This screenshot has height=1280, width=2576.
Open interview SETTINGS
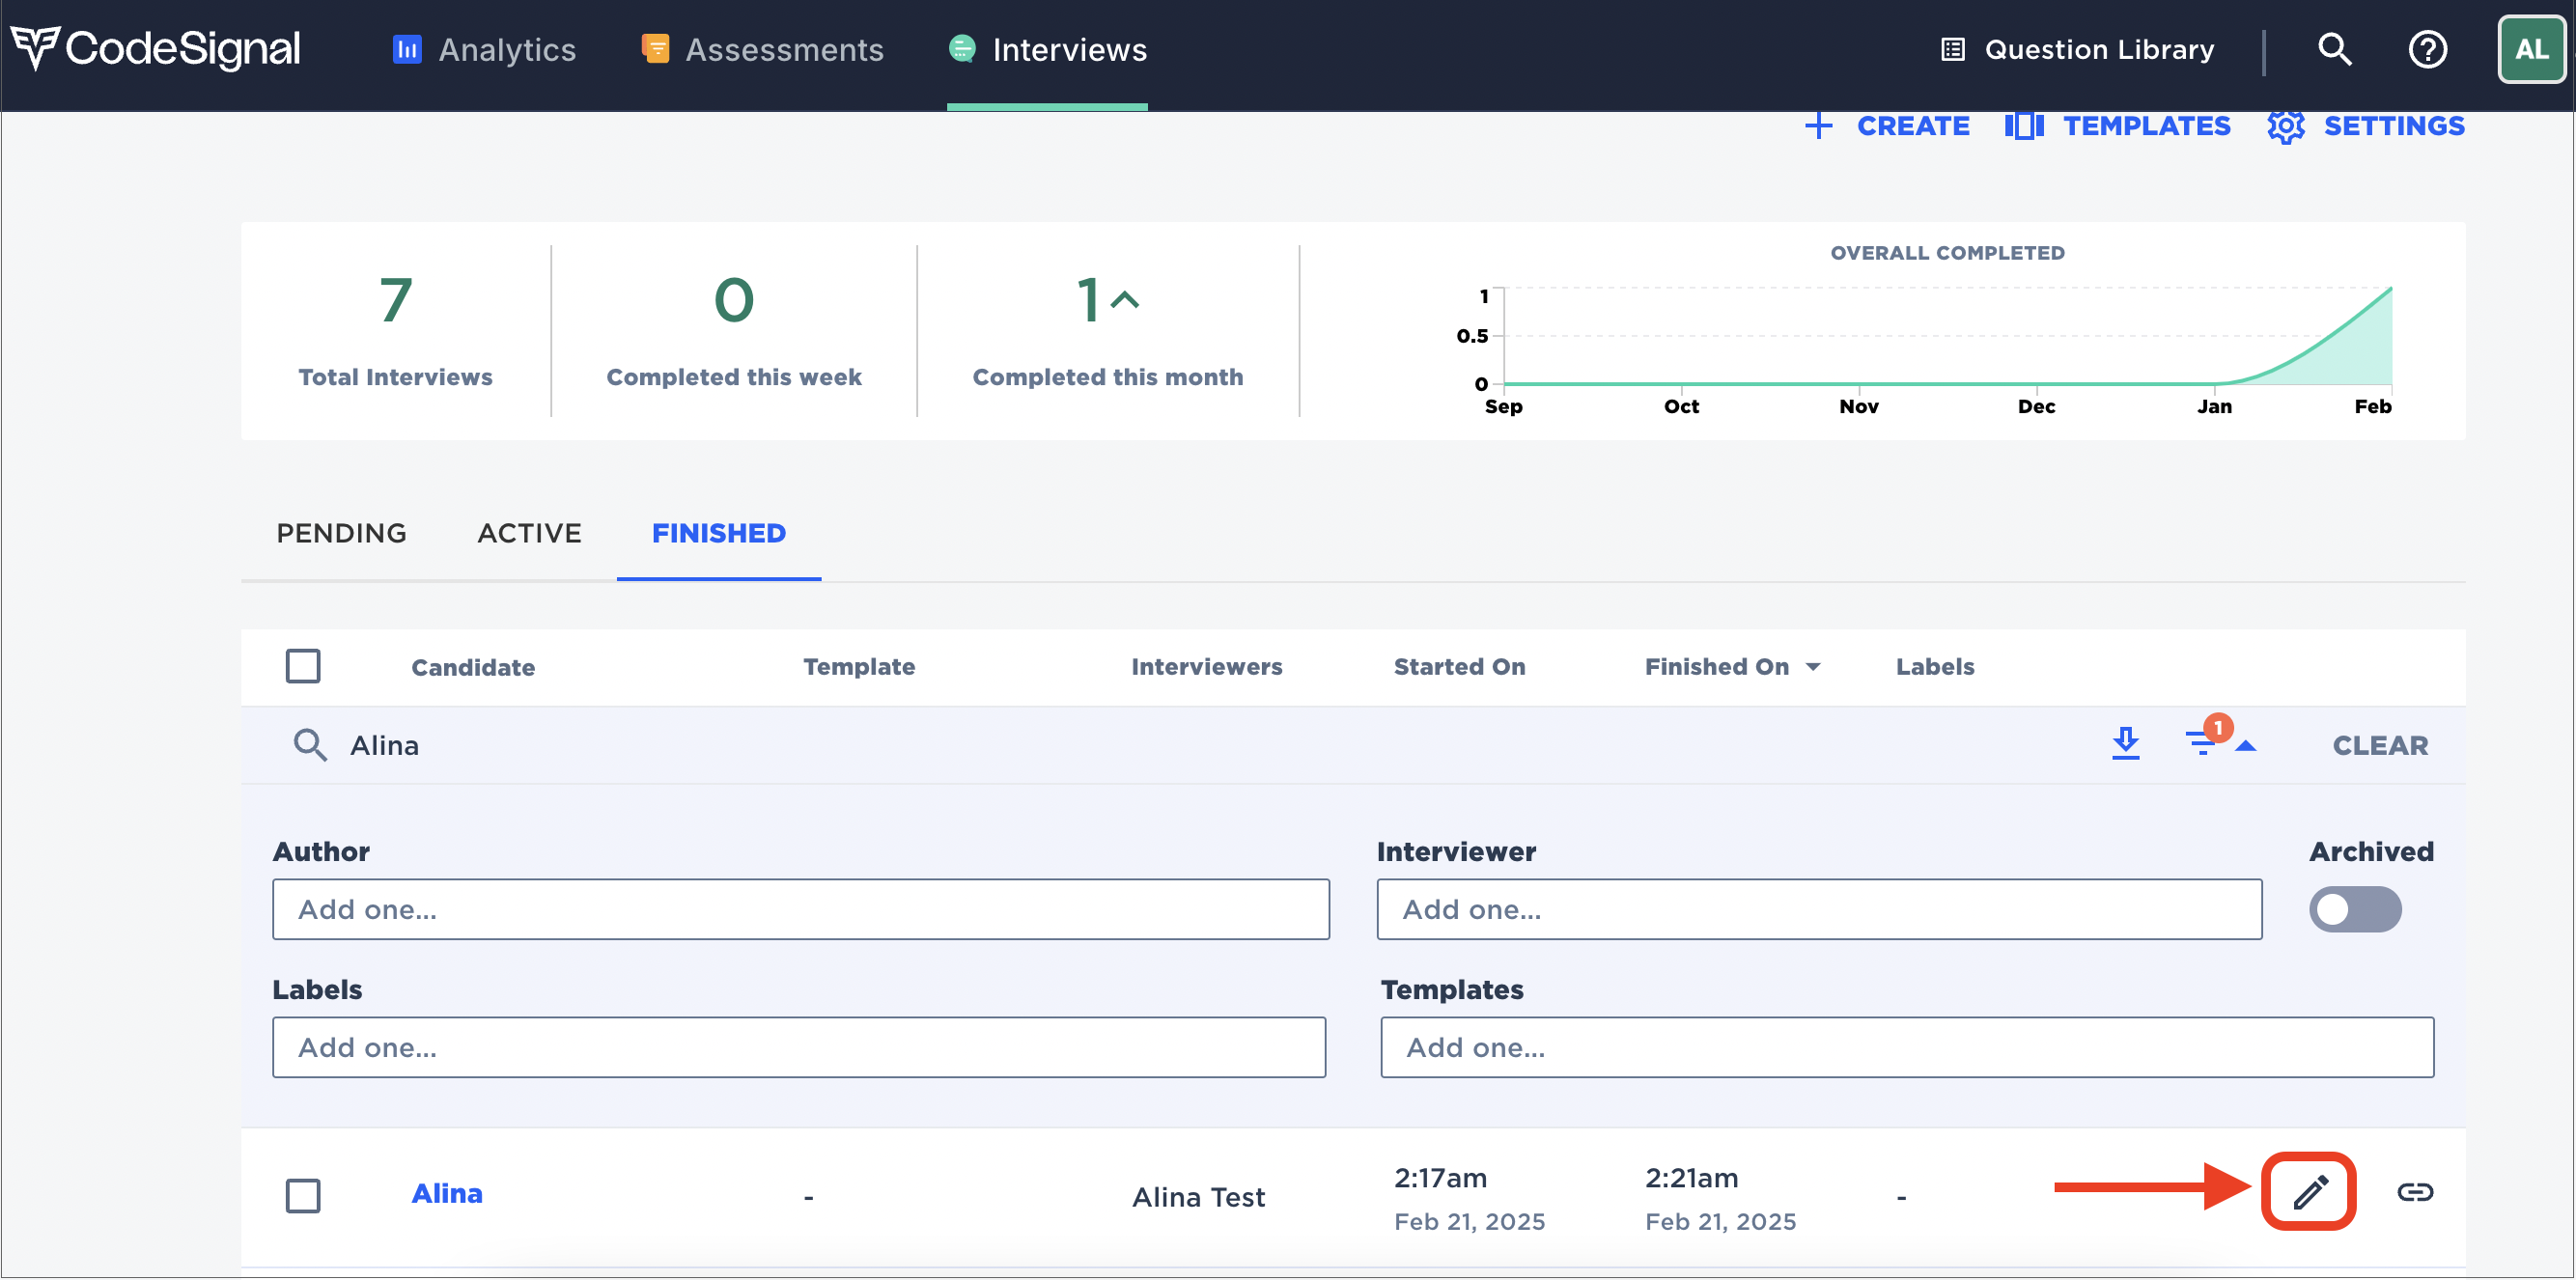click(x=2393, y=126)
